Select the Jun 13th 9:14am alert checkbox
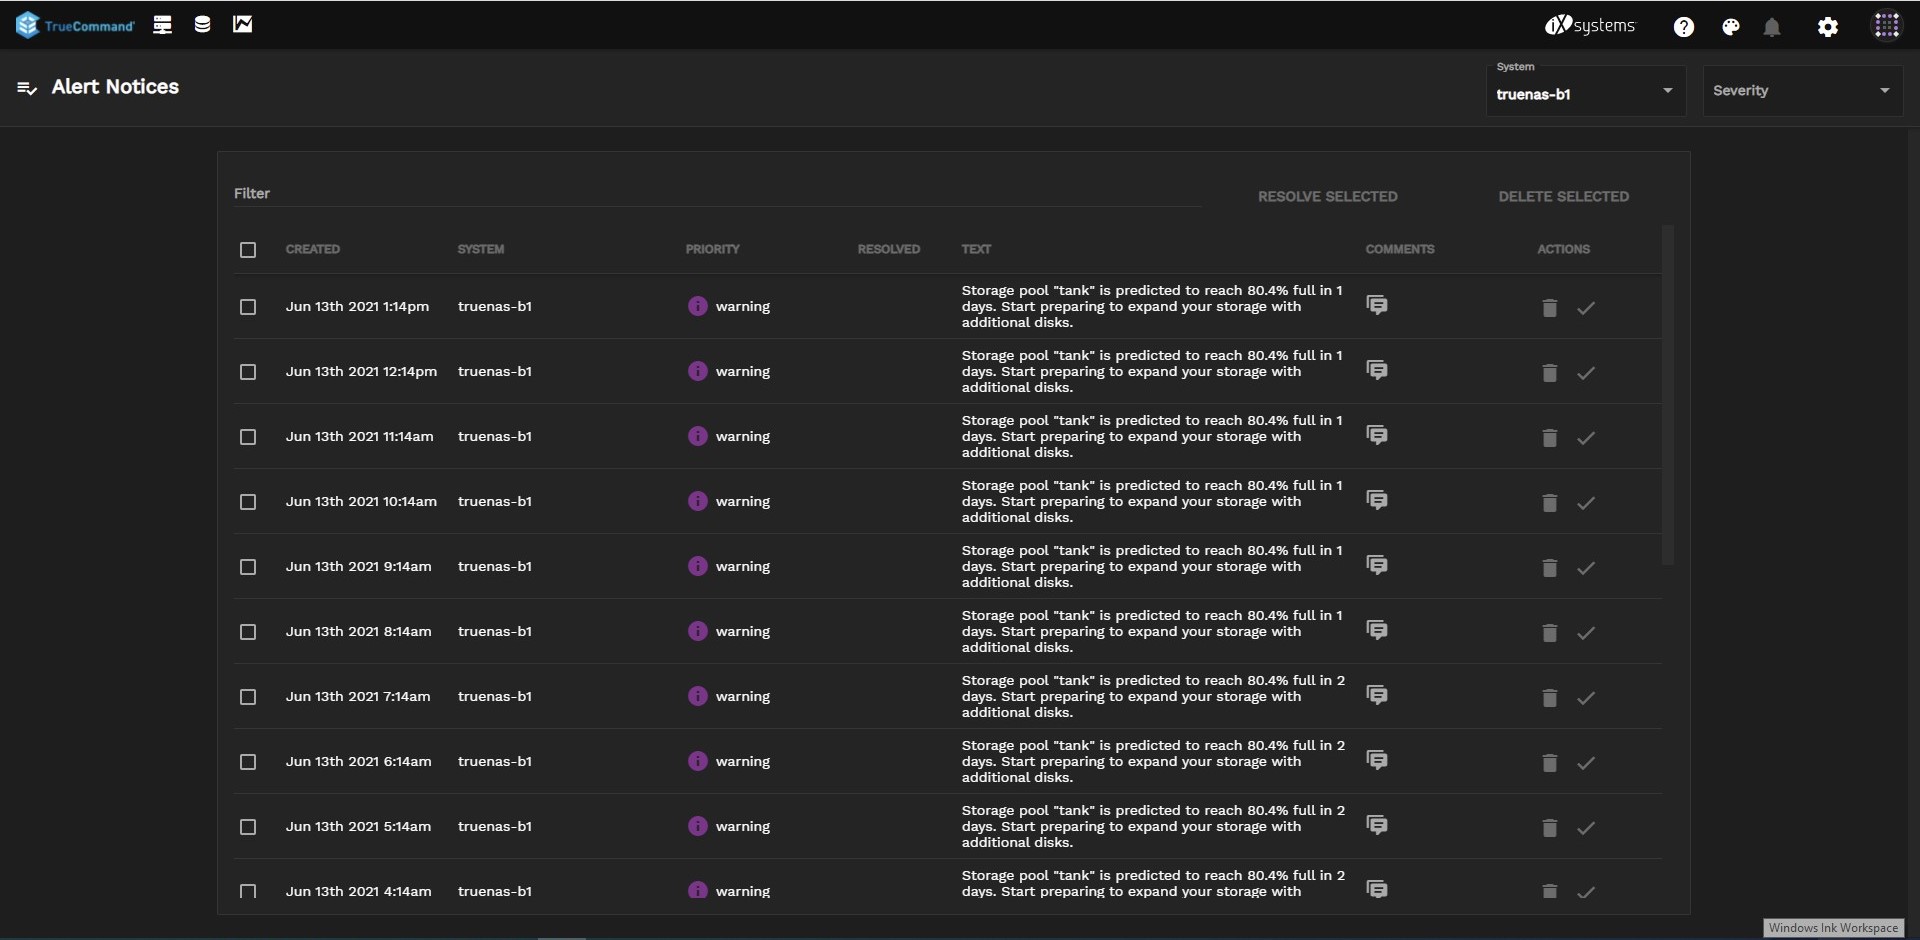Viewport: 1920px width, 940px height. coord(248,567)
